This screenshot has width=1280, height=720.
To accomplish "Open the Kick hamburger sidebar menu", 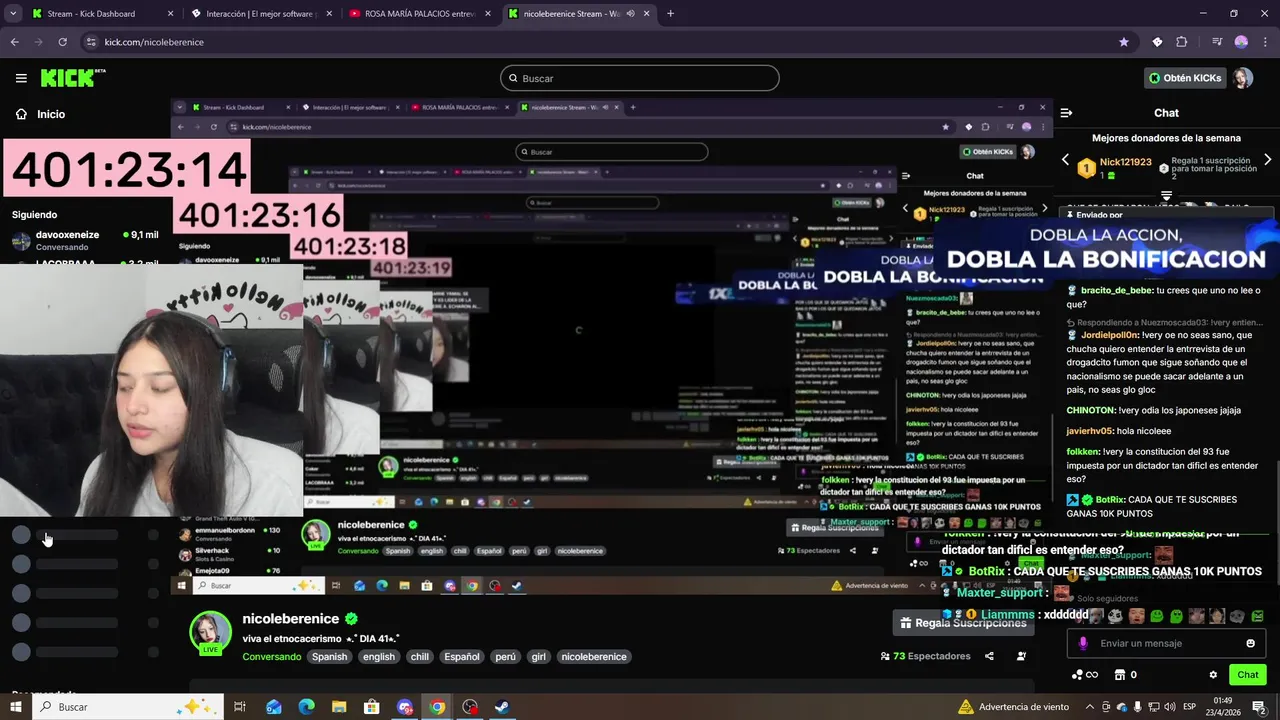I will (21, 78).
